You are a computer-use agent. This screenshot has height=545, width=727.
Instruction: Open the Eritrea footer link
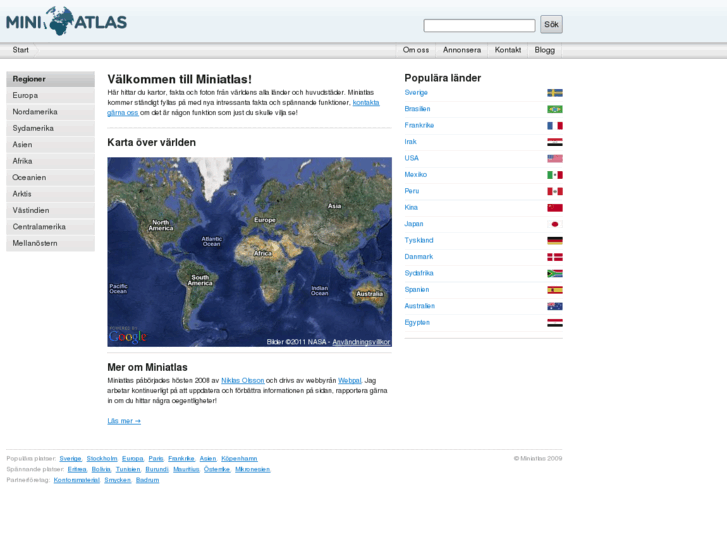pos(77,469)
